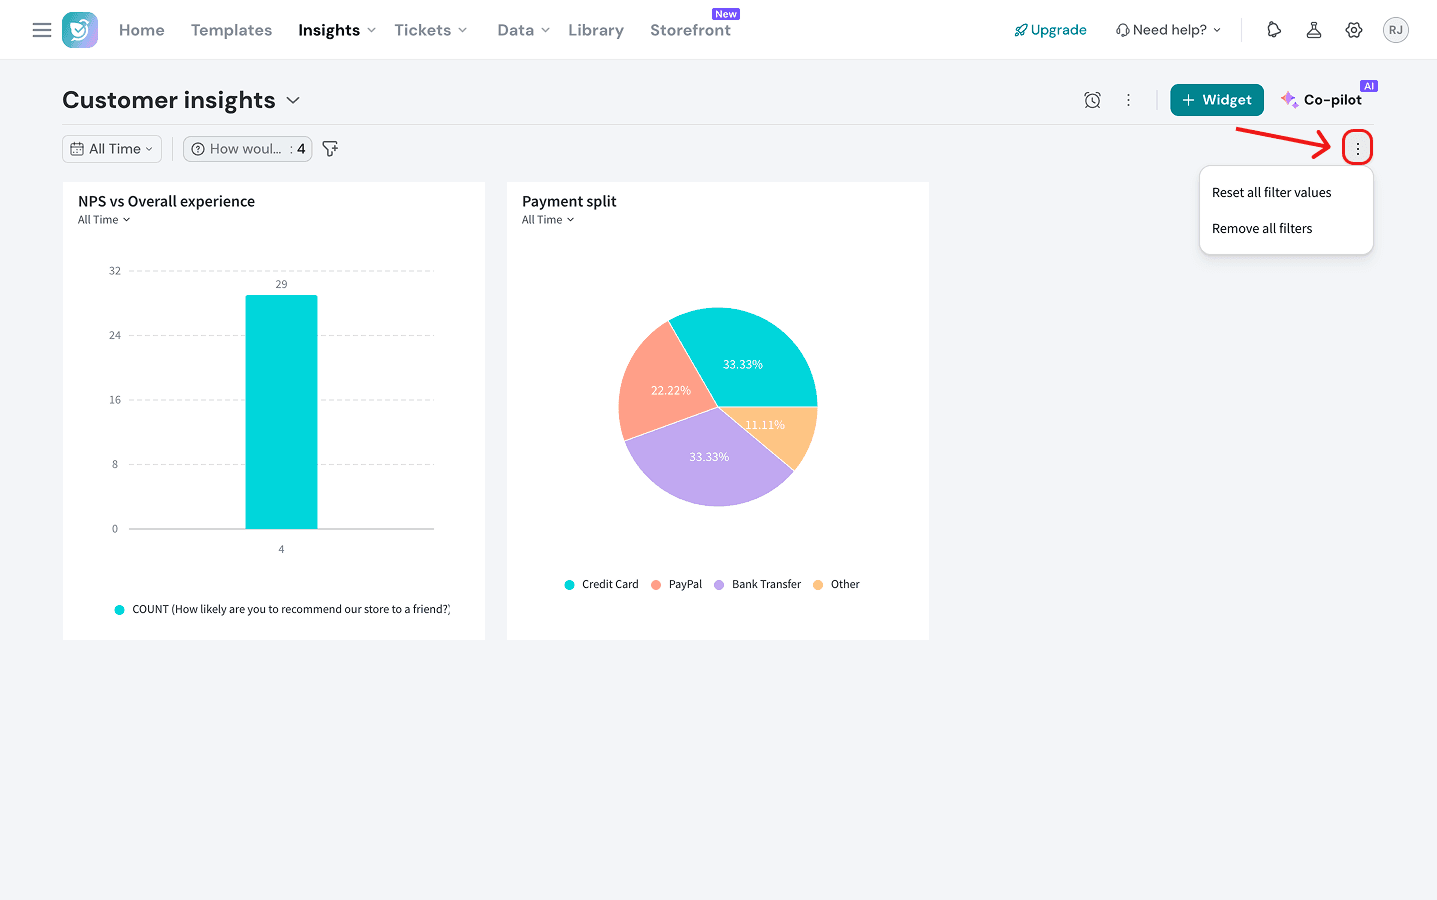The height and width of the screenshot is (900, 1437).
Task: Toggle the Bank Transfer legend entry
Action: click(x=757, y=584)
